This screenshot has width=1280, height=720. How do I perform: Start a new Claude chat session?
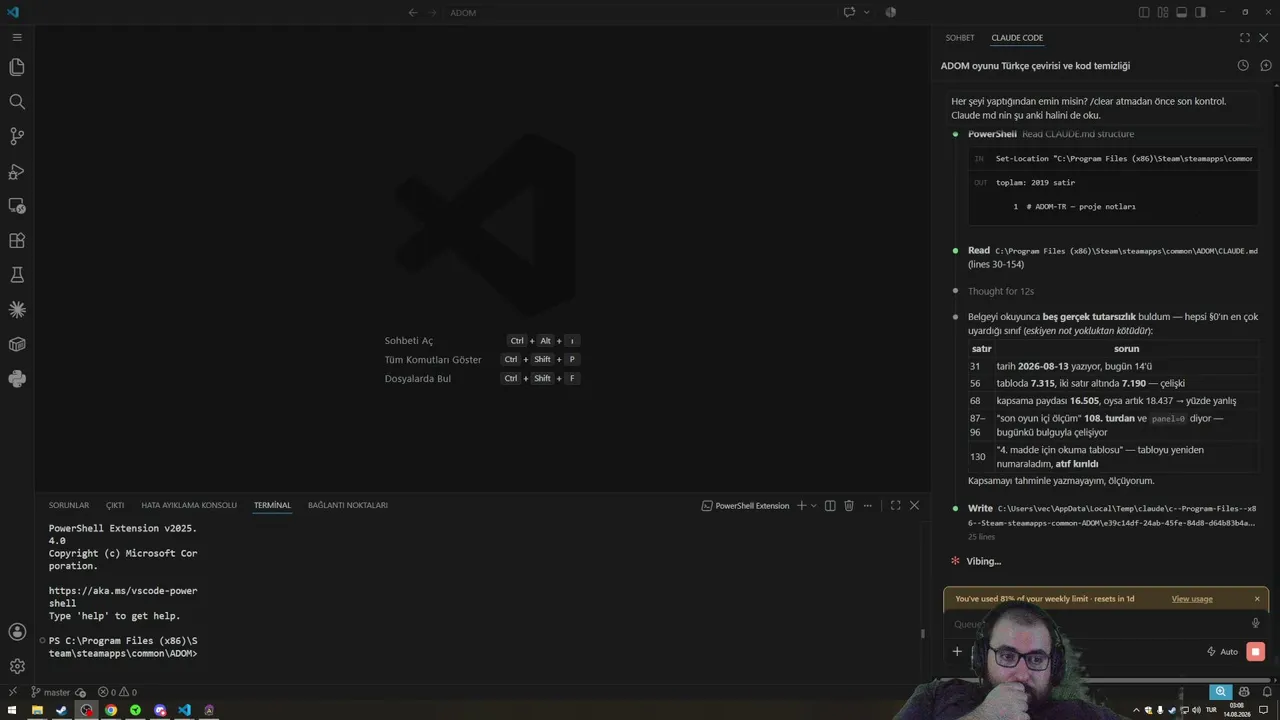coord(1265,66)
